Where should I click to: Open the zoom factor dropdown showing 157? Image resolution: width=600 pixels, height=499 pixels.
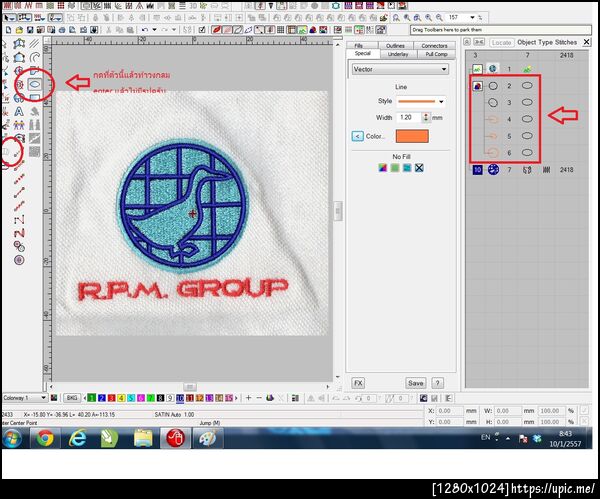472,18
